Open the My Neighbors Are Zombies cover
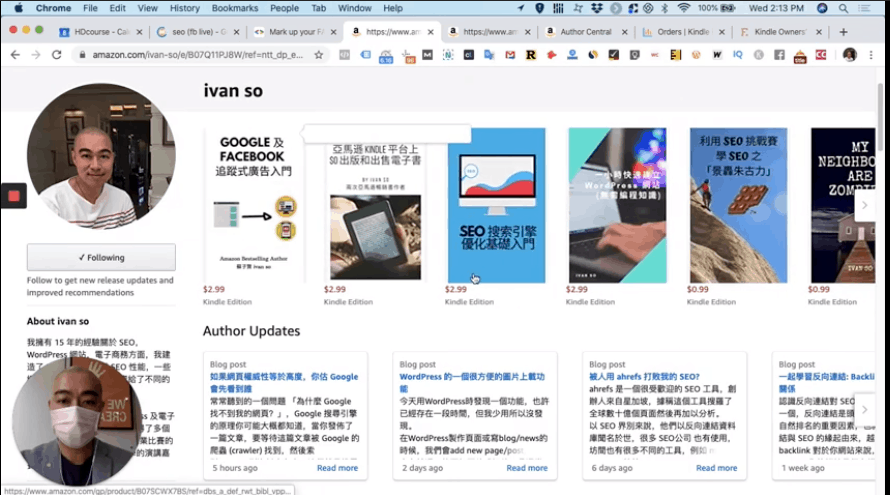890x495 pixels. [x=843, y=205]
